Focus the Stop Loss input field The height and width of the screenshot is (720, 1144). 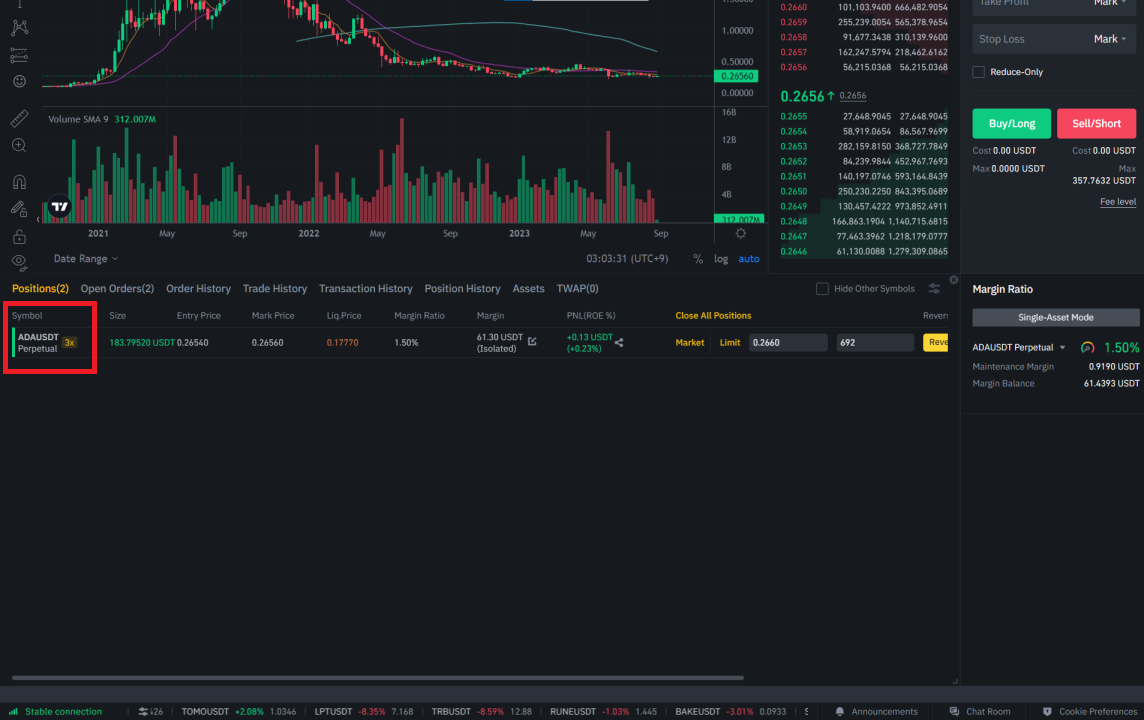pos(1030,39)
